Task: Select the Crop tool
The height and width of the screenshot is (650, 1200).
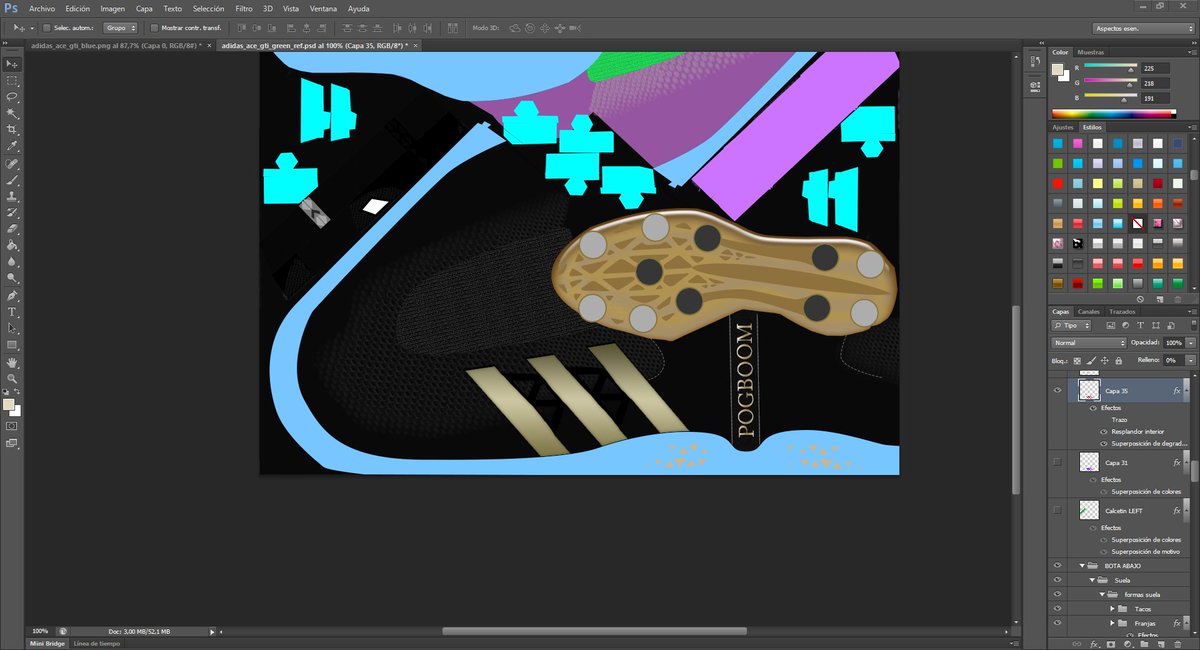Action: coord(12,129)
